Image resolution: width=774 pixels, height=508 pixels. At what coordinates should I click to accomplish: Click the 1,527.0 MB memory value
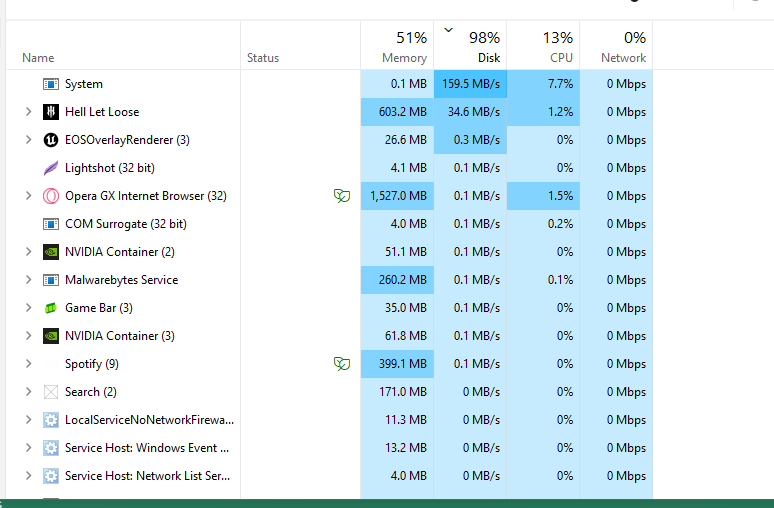point(398,196)
